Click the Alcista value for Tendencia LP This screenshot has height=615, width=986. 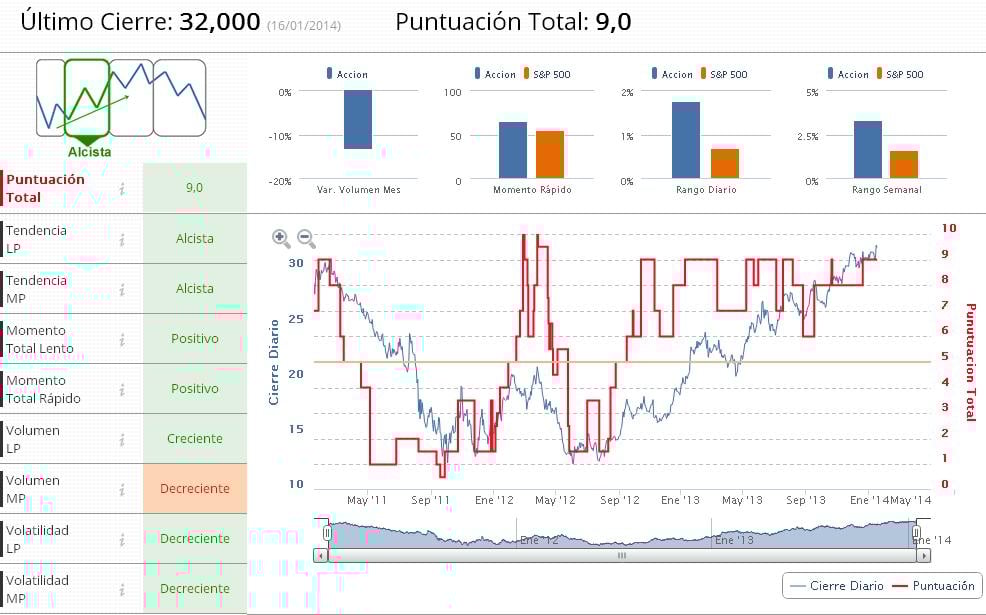click(195, 238)
